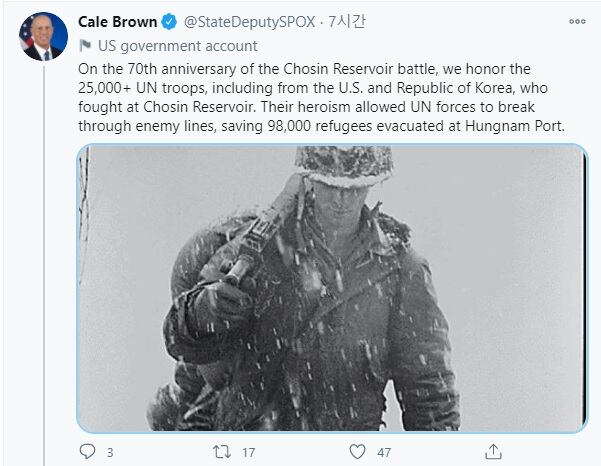Click the reply speech bubble icon
Viewport: 601px width, 466px height.
(x=86, y=452)
